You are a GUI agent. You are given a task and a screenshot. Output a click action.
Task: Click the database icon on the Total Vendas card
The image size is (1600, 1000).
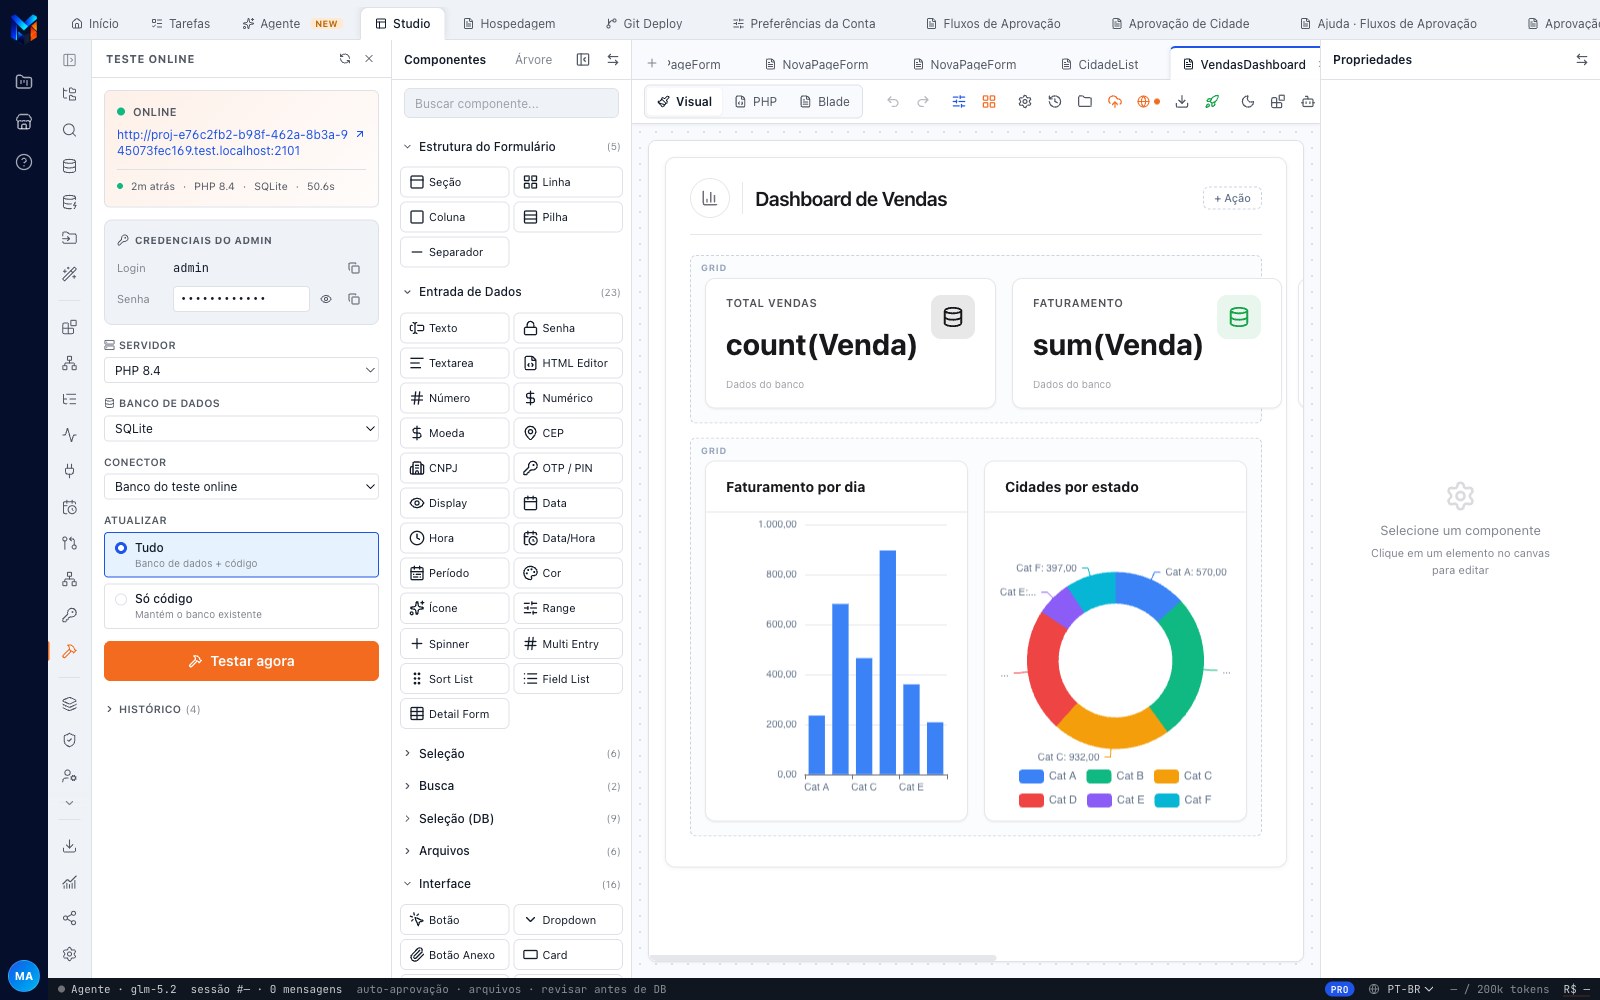tap(953, 317)
